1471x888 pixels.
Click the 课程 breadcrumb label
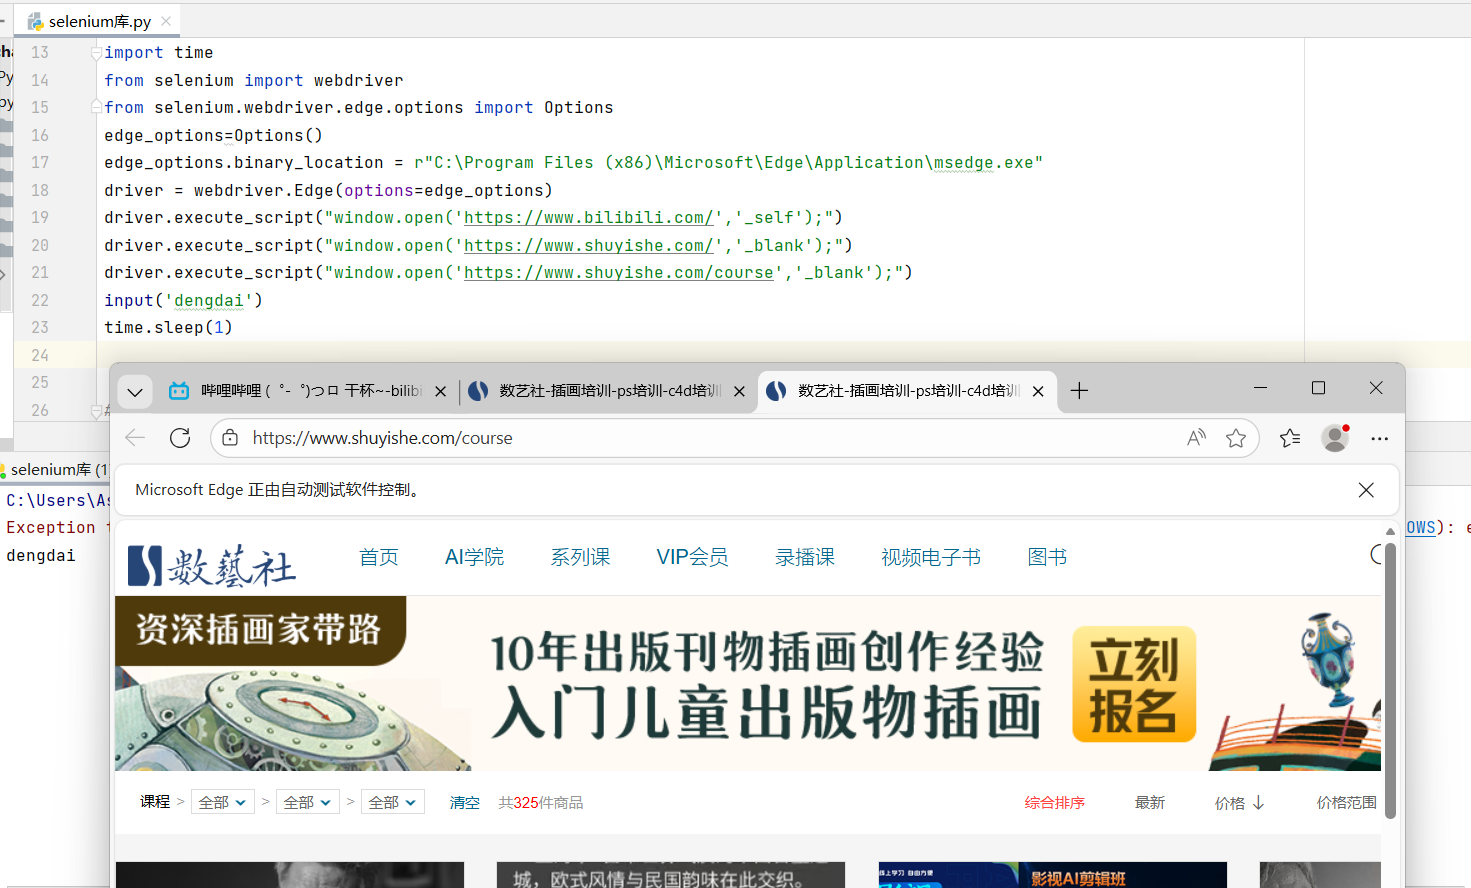point(155,802)
